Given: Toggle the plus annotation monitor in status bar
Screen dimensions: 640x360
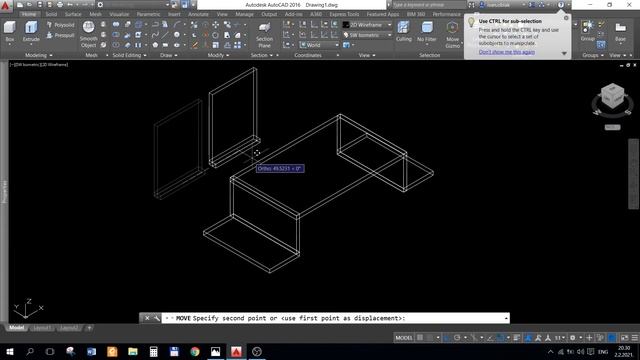Looking at the screenshot, I should pos(589,338).
